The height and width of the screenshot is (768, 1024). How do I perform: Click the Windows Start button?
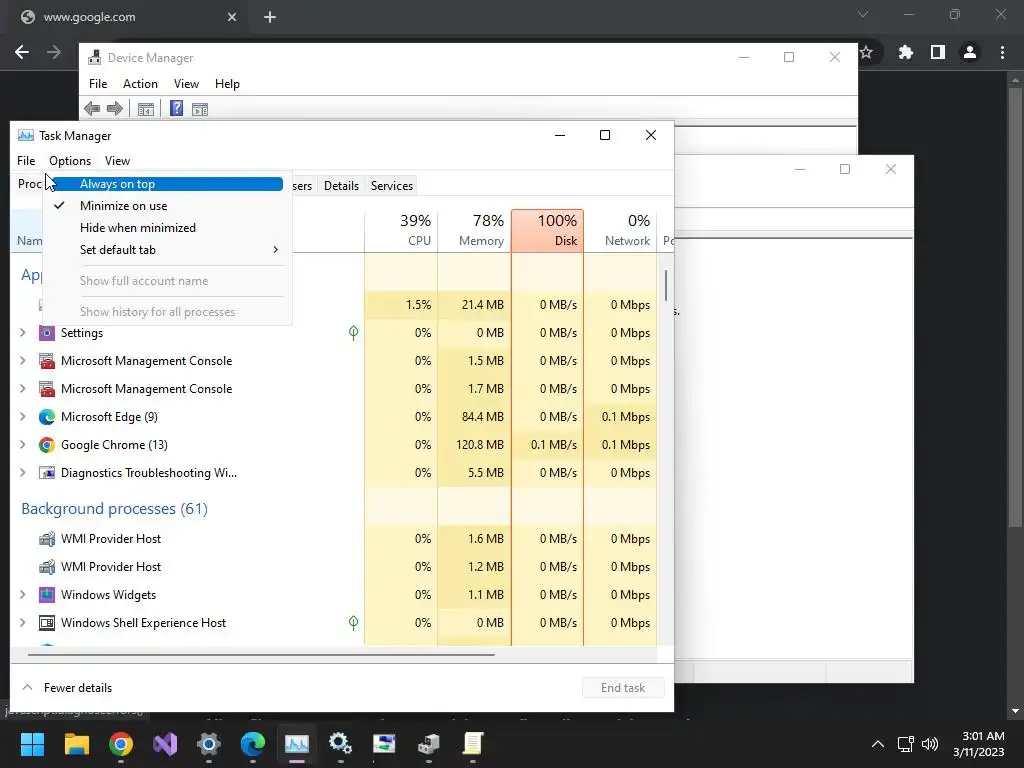pyautogui.click(x=32, y=744)
